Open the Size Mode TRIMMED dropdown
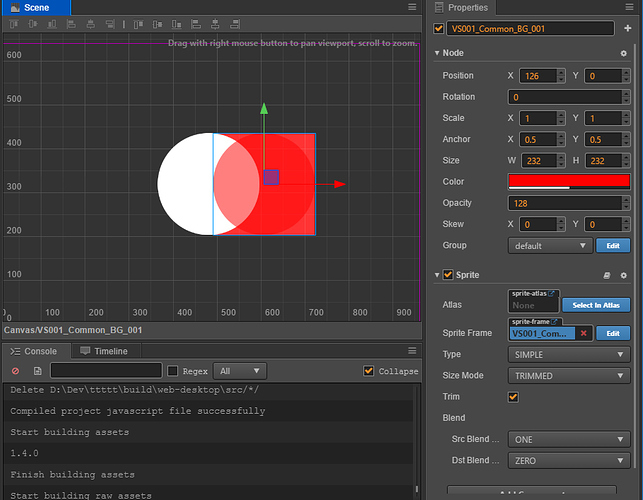 click(x=568, y=376)
